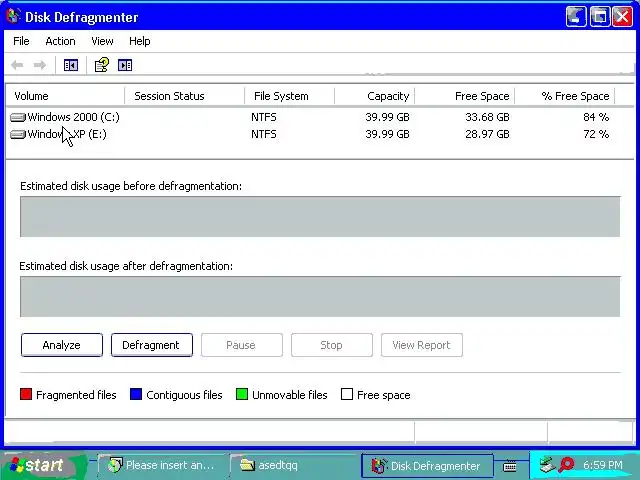Click the 33.68 GB free space value
The width and height of the screenshot is (640, 480).
[x=487, y=117]
